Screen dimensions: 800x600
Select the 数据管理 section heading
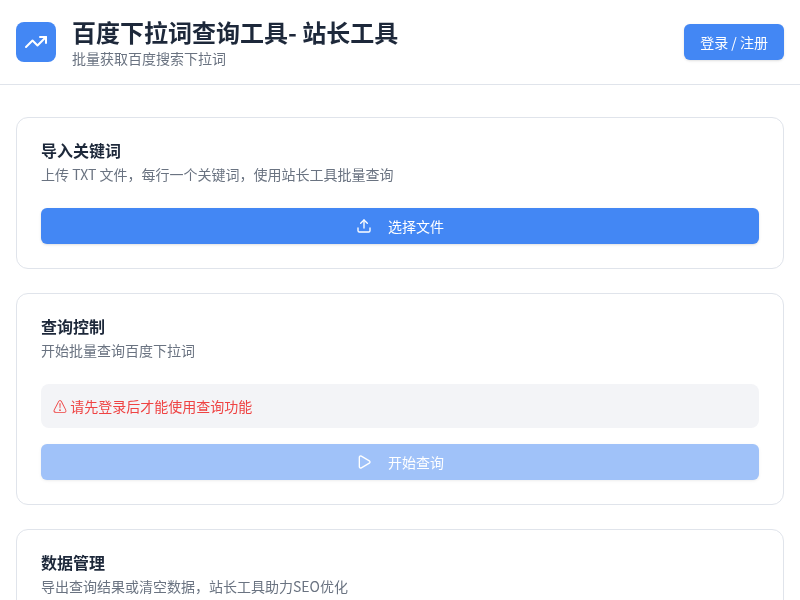pyautogui.click(x=73, y=563)
